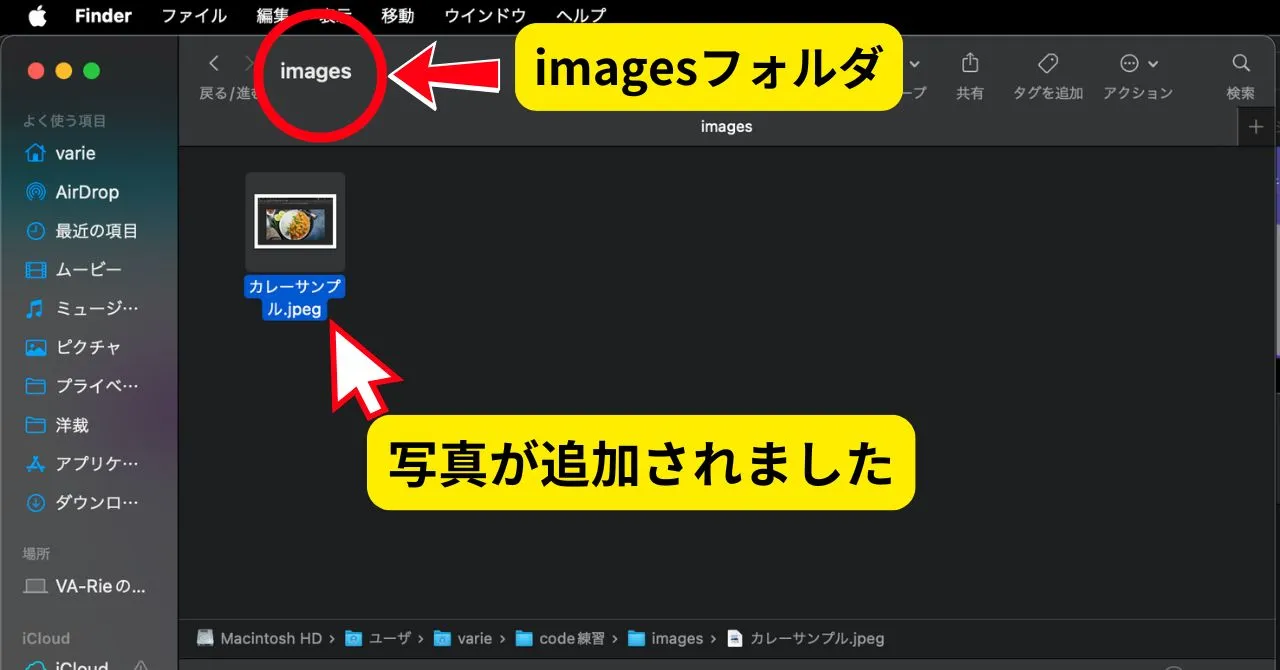Click the Add Tags icon
Screen dimensions: 1280x670
click(x=1047, y=64)
